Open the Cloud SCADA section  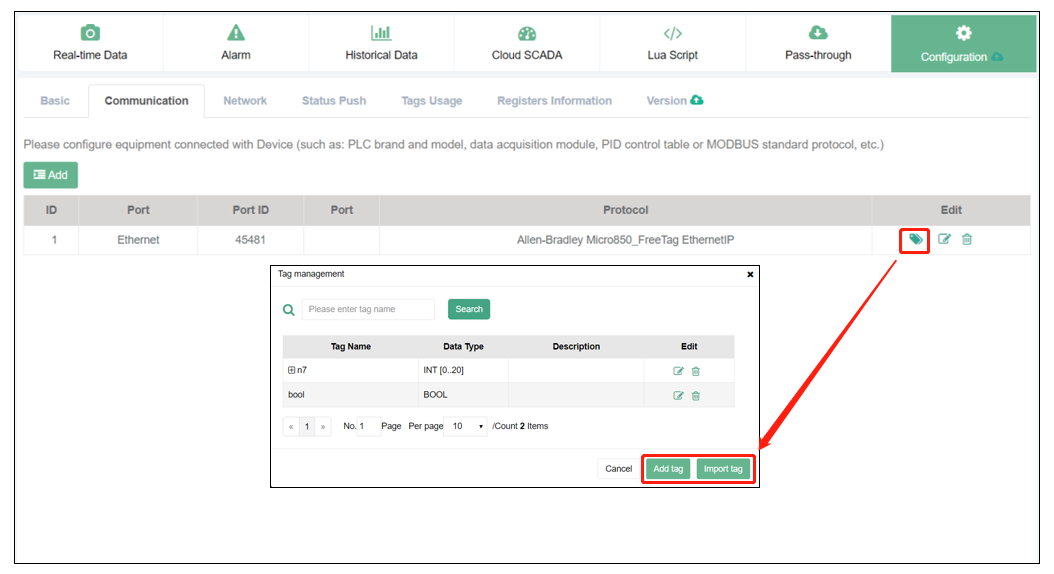tap(527, 44)
